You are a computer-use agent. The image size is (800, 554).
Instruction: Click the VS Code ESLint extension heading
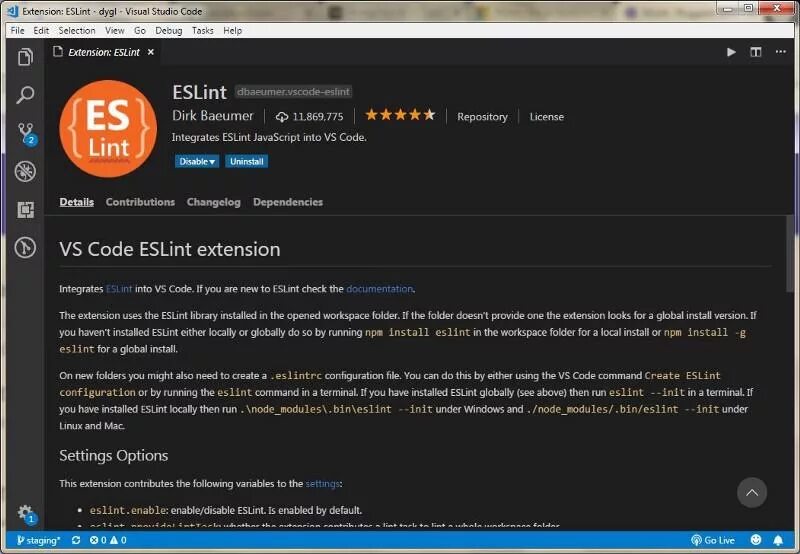pos(170,249)
